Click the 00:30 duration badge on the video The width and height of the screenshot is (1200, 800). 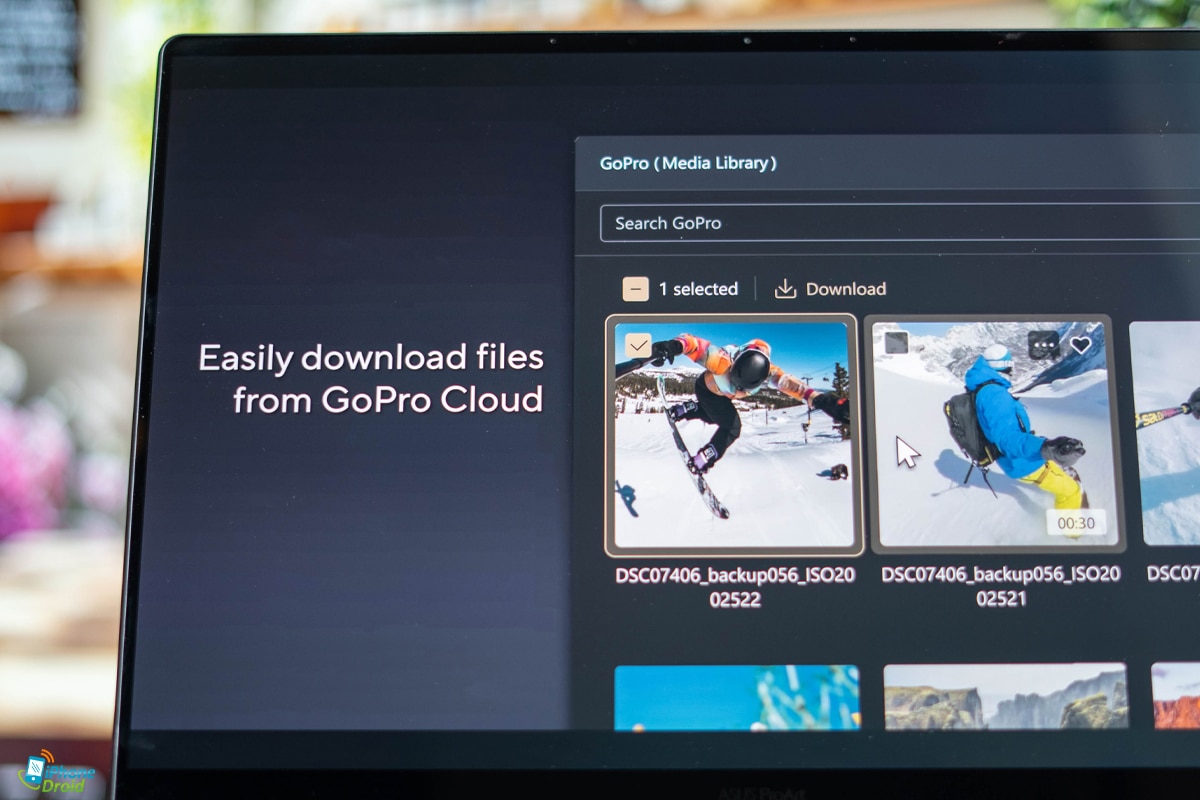point(1076,522)
